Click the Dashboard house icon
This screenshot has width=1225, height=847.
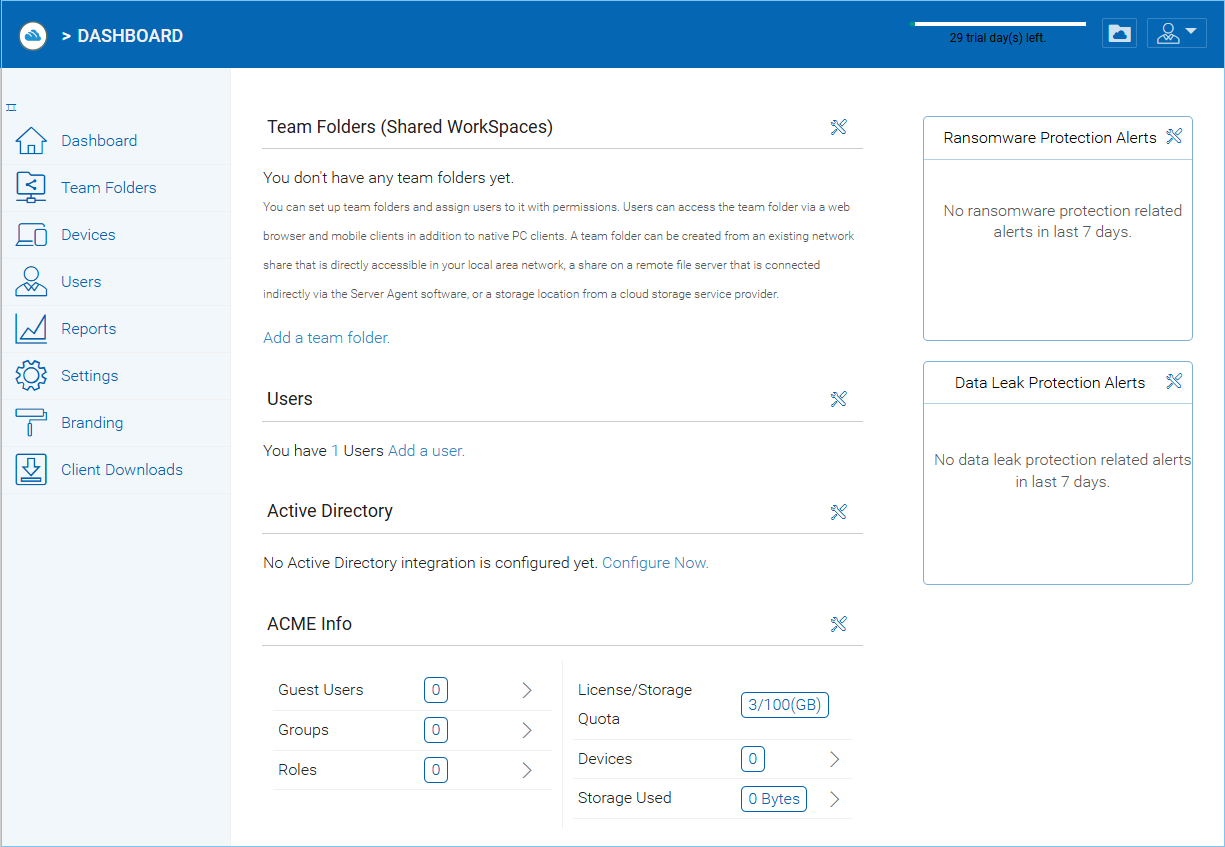[x=31, y=141]
